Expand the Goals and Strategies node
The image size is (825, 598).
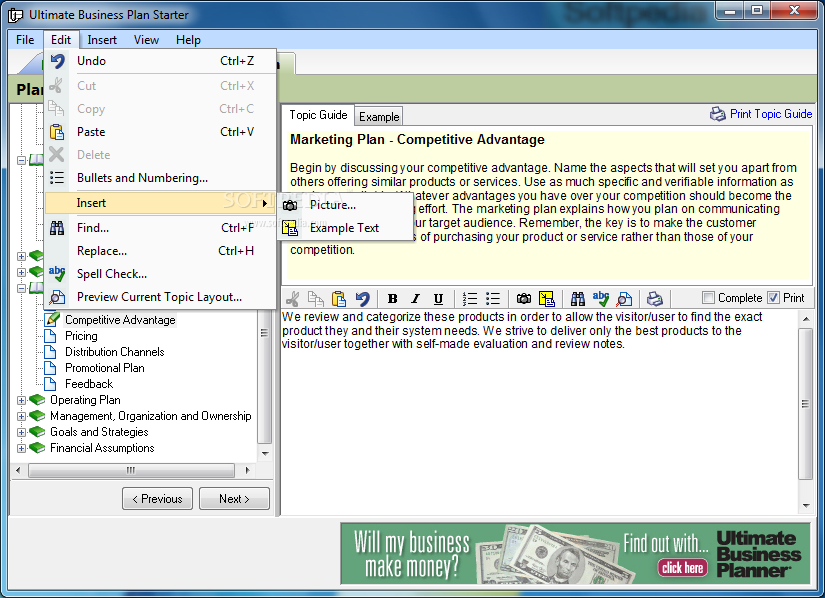tap(21, 432)
